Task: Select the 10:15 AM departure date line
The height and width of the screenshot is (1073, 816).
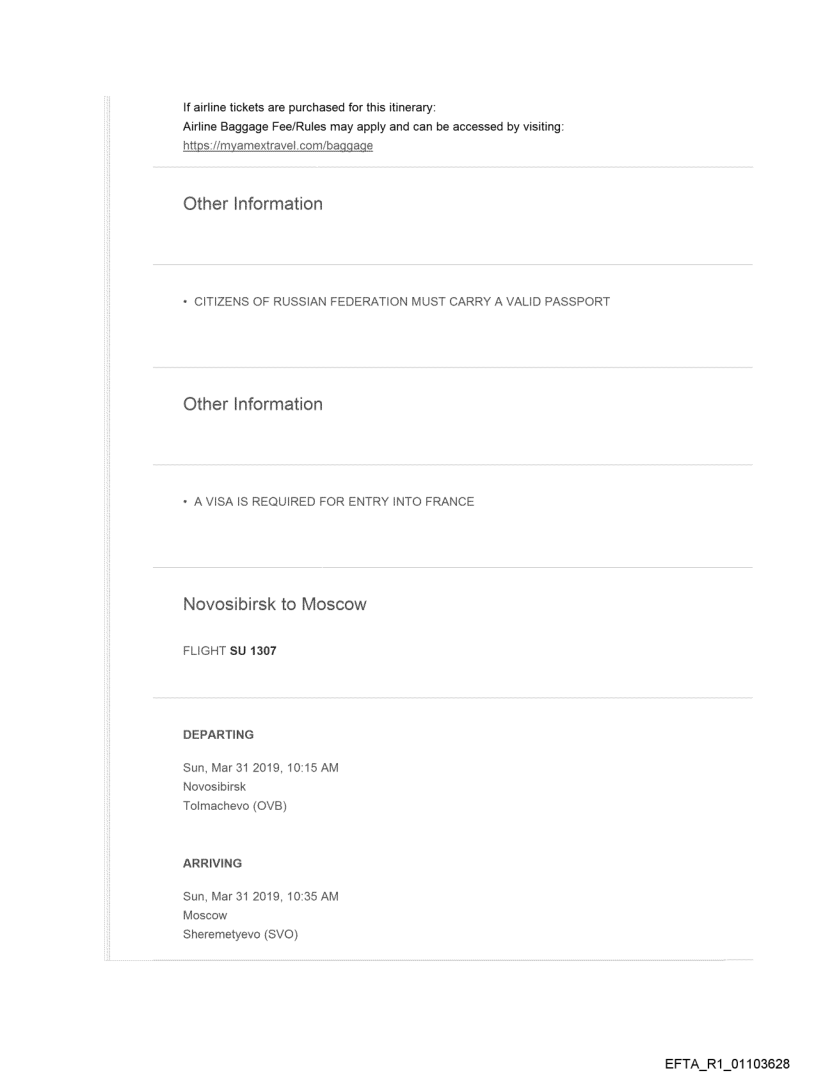Action: tap(261, 768)
